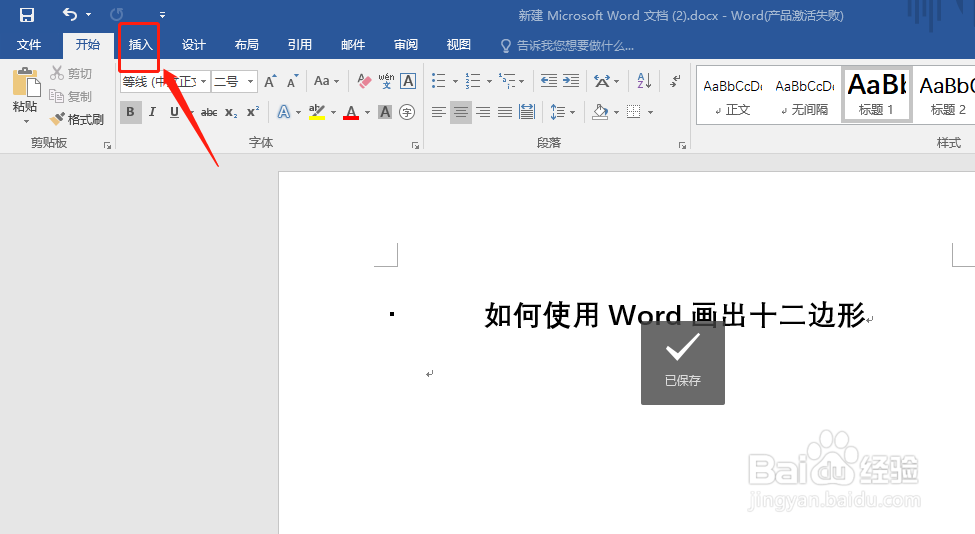Open the 审阅 tab

(x=405, y=45)
